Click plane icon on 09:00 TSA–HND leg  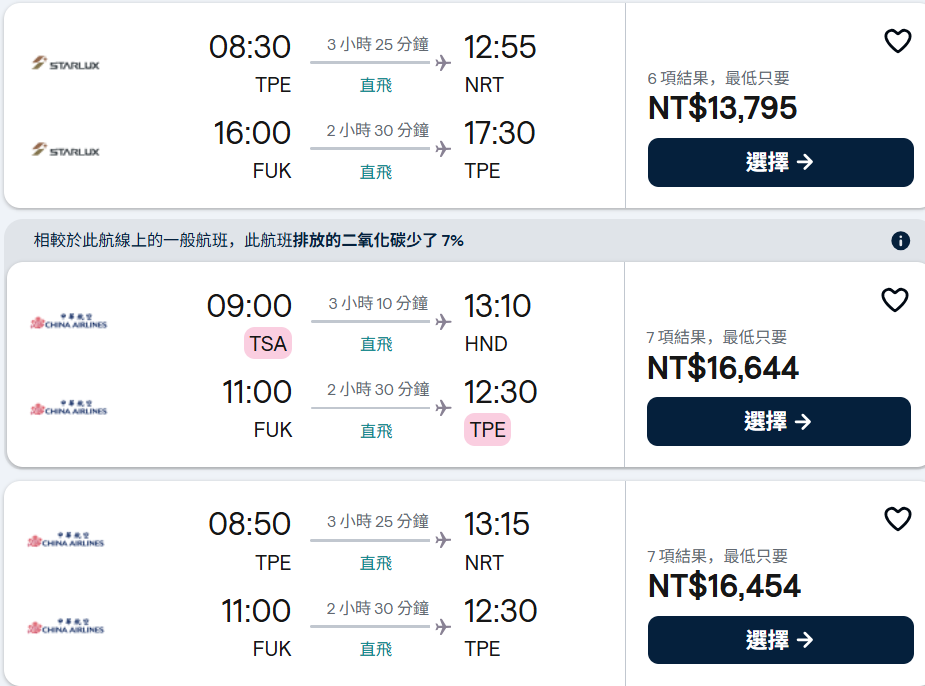click(x=443, y=322)
